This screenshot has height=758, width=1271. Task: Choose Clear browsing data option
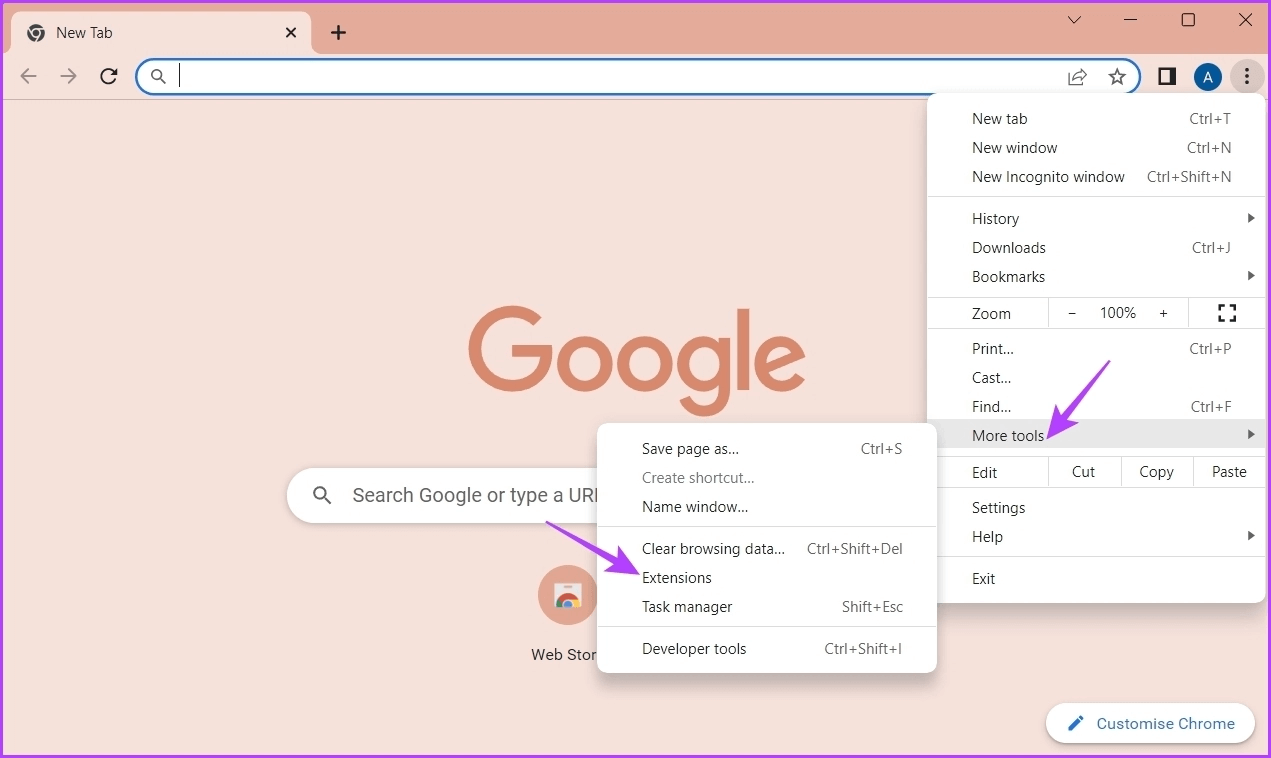(713, 549)
